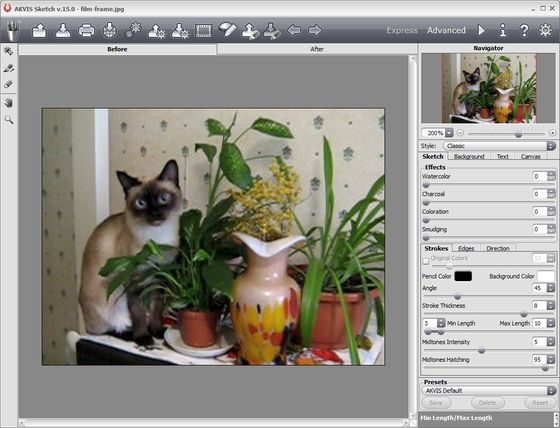
Task: Switch to the Before tab
Action: tap(118, 49)
